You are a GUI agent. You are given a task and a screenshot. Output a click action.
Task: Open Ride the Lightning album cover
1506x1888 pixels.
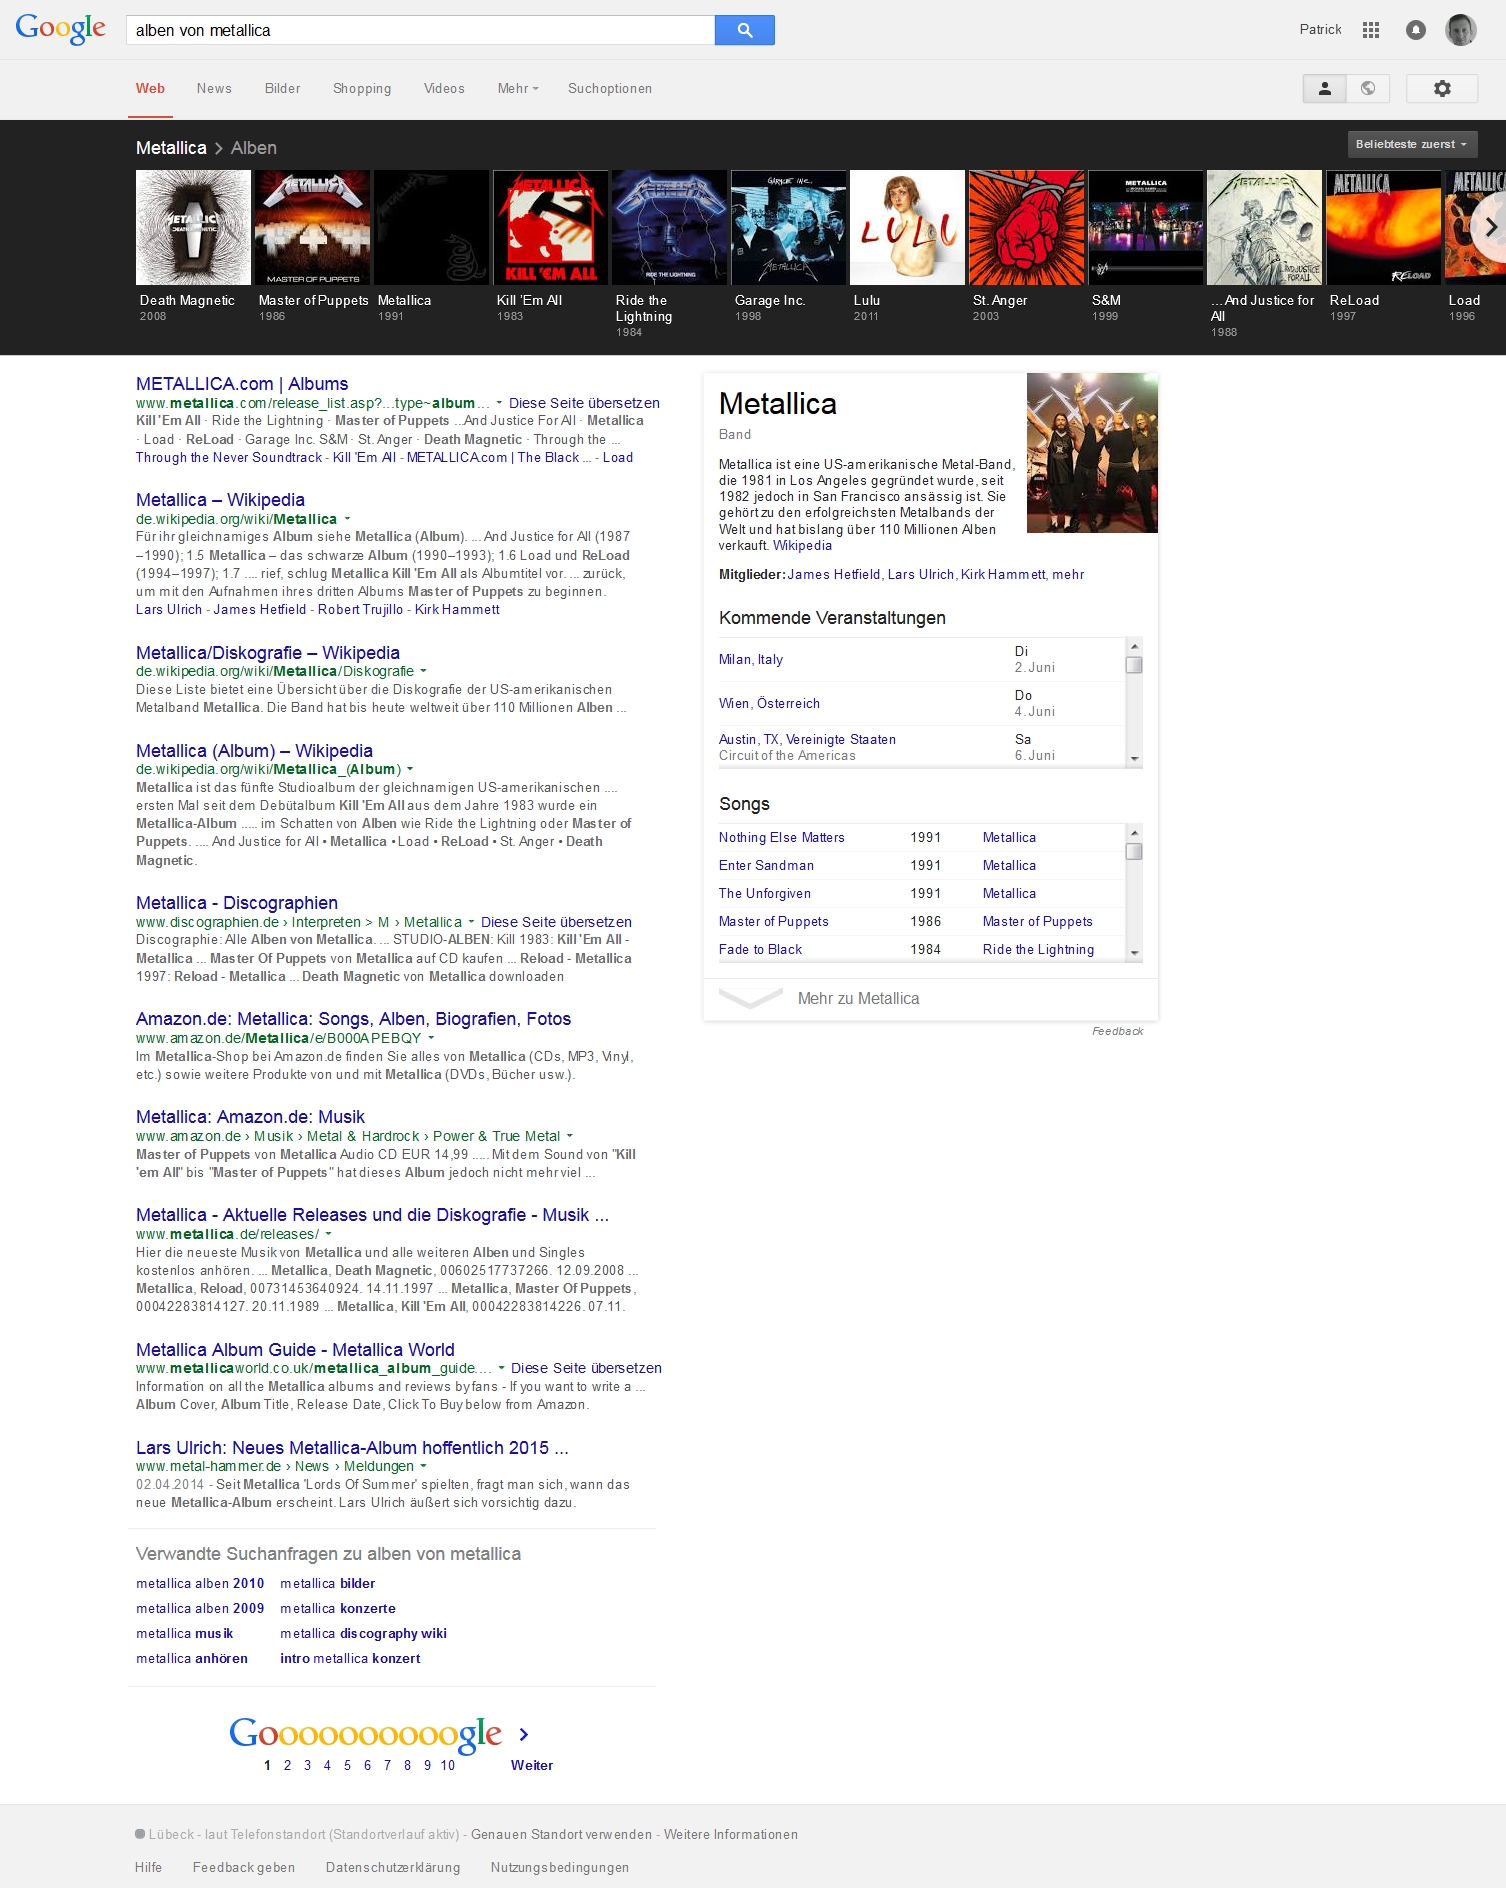click(669, 228)
